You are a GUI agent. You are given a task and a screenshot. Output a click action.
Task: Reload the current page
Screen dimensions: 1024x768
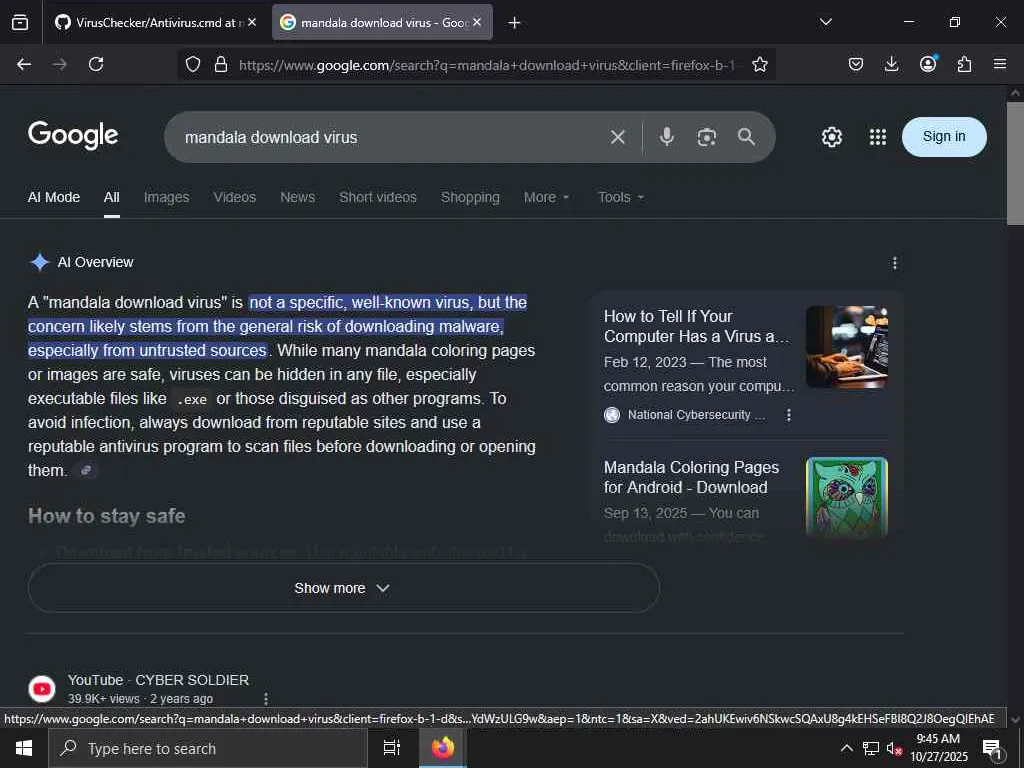tap(96, 64)
